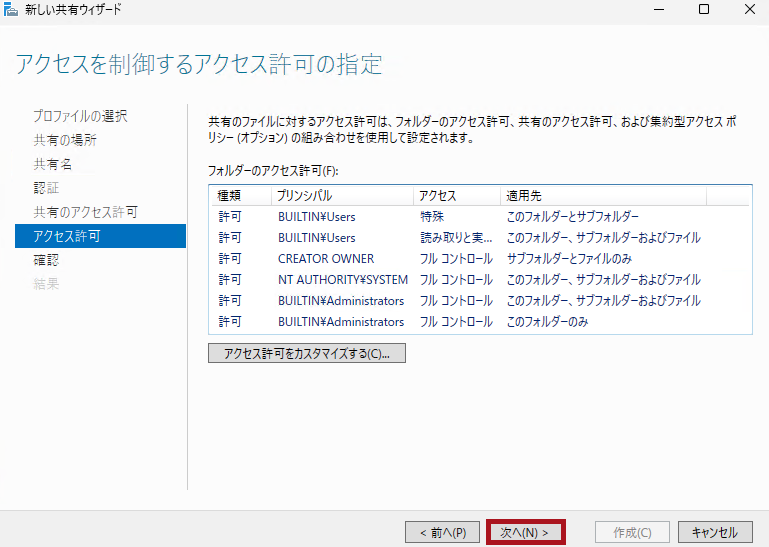Viewport: 769px width, 547px height.
Task: Sort by the プリンシパル column header
Action: (342, 196)
